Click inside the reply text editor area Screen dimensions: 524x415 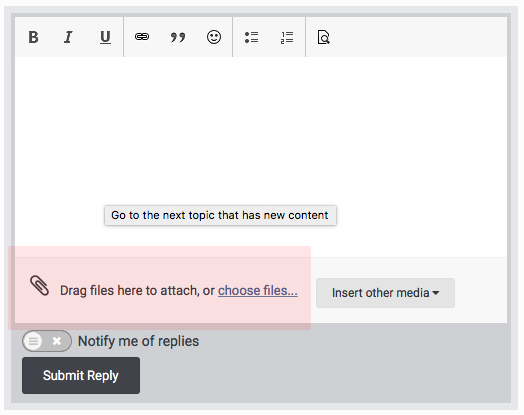click(261, 157)
